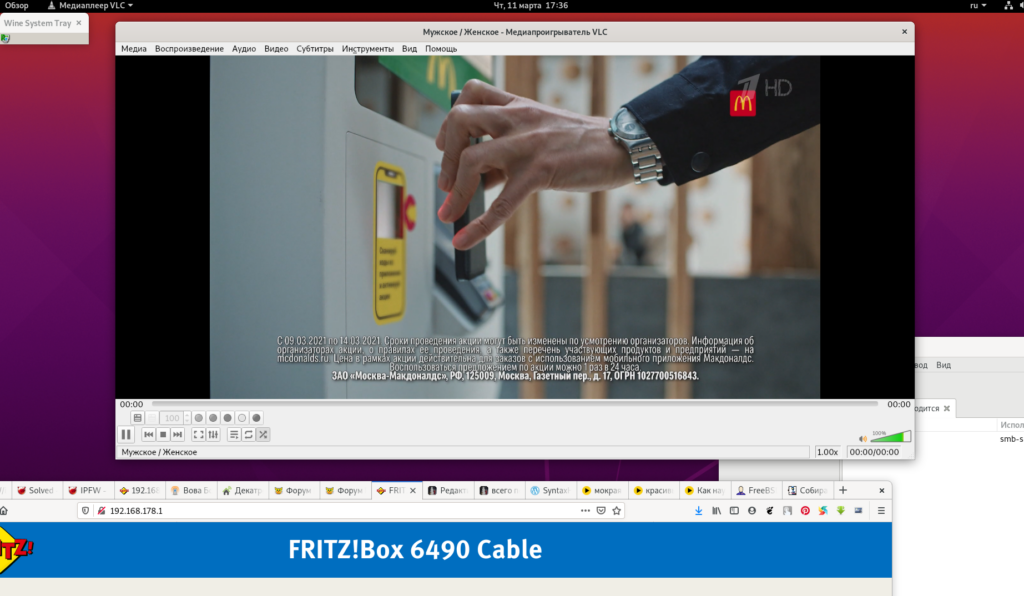Click the Pocket save icon in address bar

[601, 510]
